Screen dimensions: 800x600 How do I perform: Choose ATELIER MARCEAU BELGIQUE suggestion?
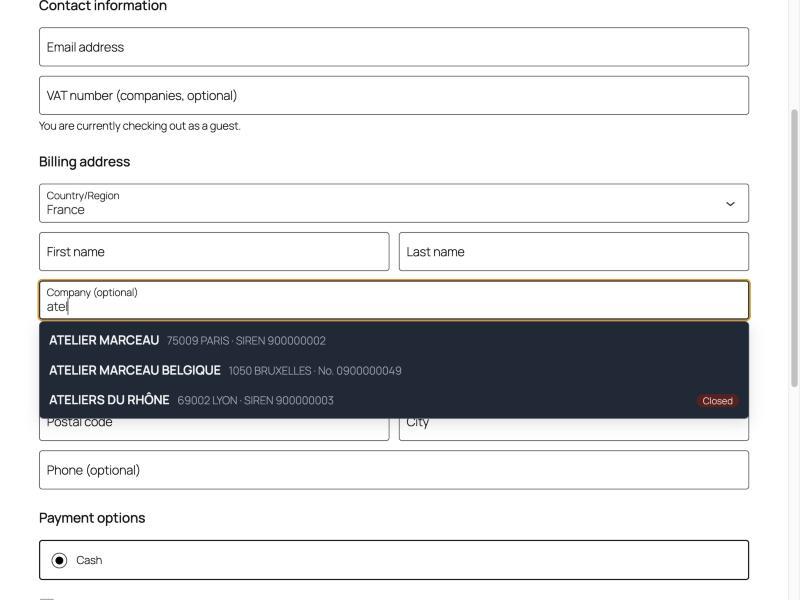[394, 370]
